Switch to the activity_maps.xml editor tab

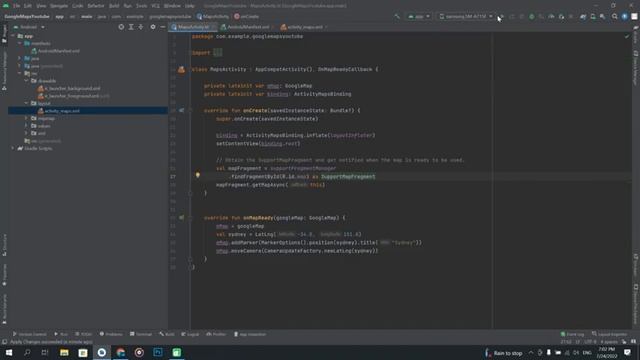tap(304, 27)
